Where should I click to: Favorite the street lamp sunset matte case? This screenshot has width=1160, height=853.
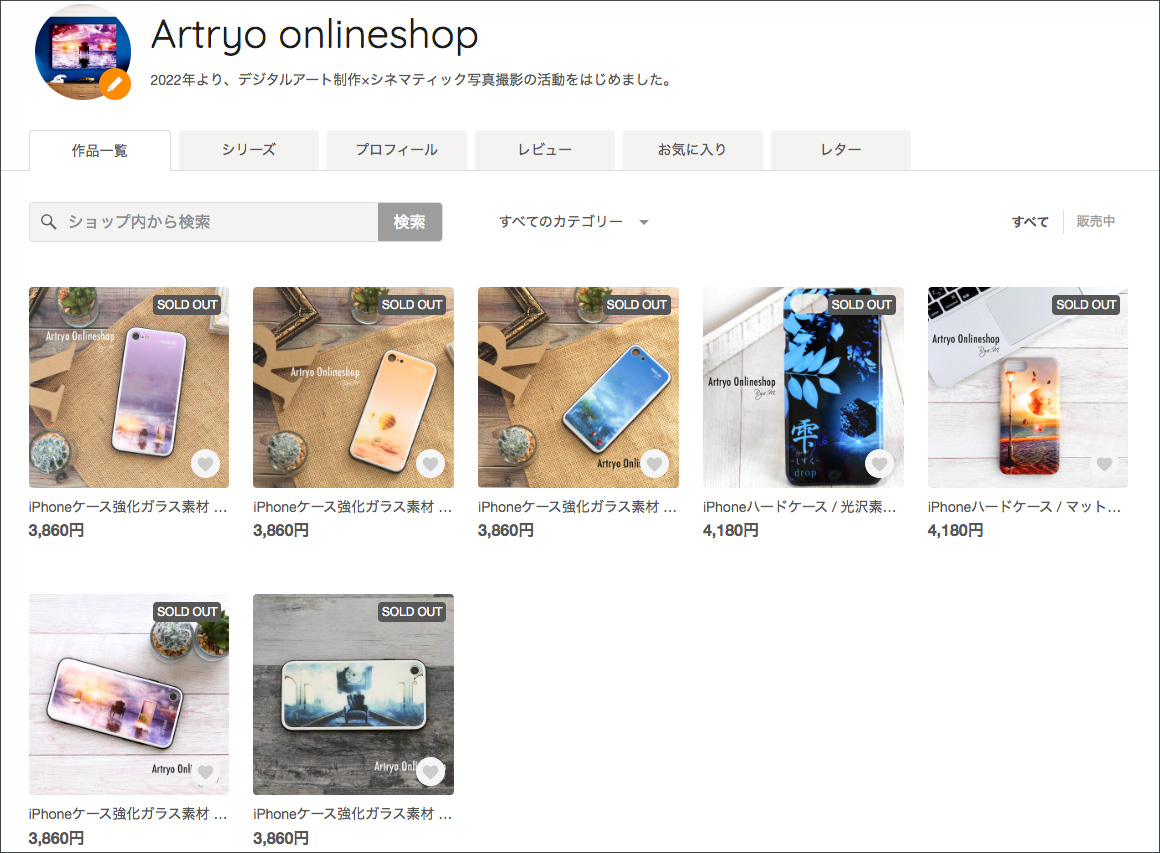click(x=1104, y=464)
